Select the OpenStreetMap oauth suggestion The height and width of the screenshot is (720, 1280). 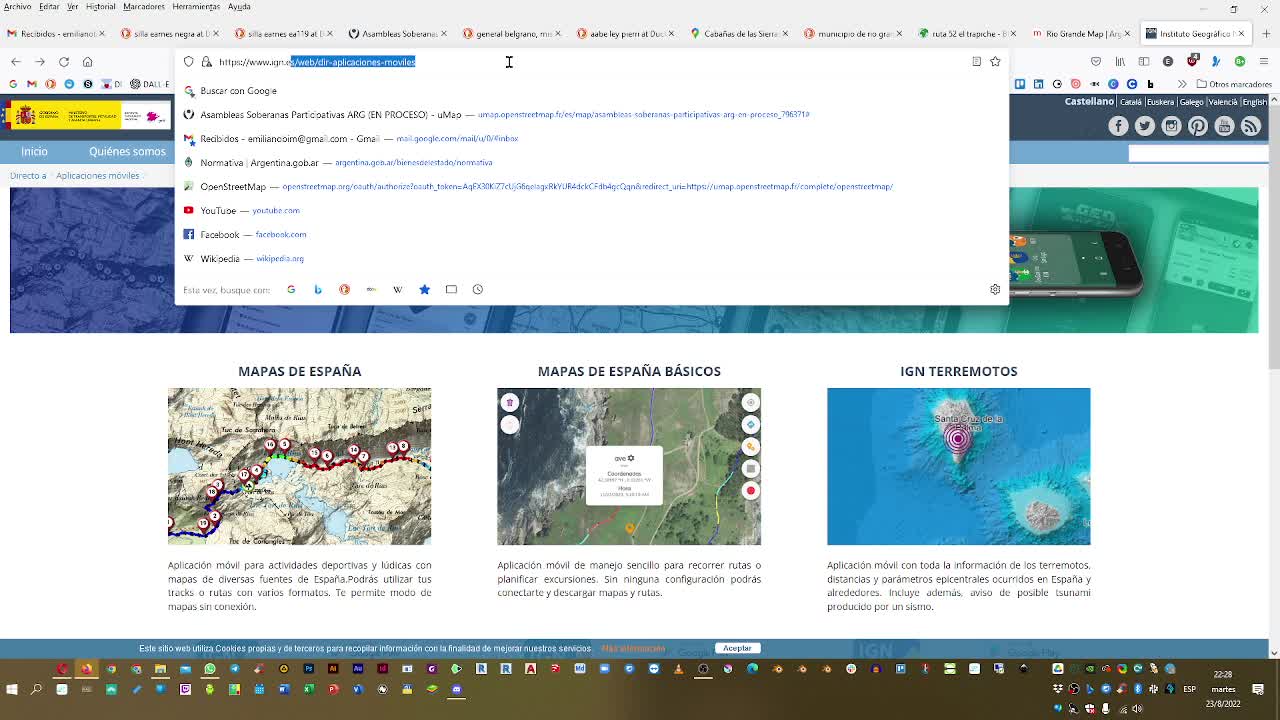pos(590,187)
